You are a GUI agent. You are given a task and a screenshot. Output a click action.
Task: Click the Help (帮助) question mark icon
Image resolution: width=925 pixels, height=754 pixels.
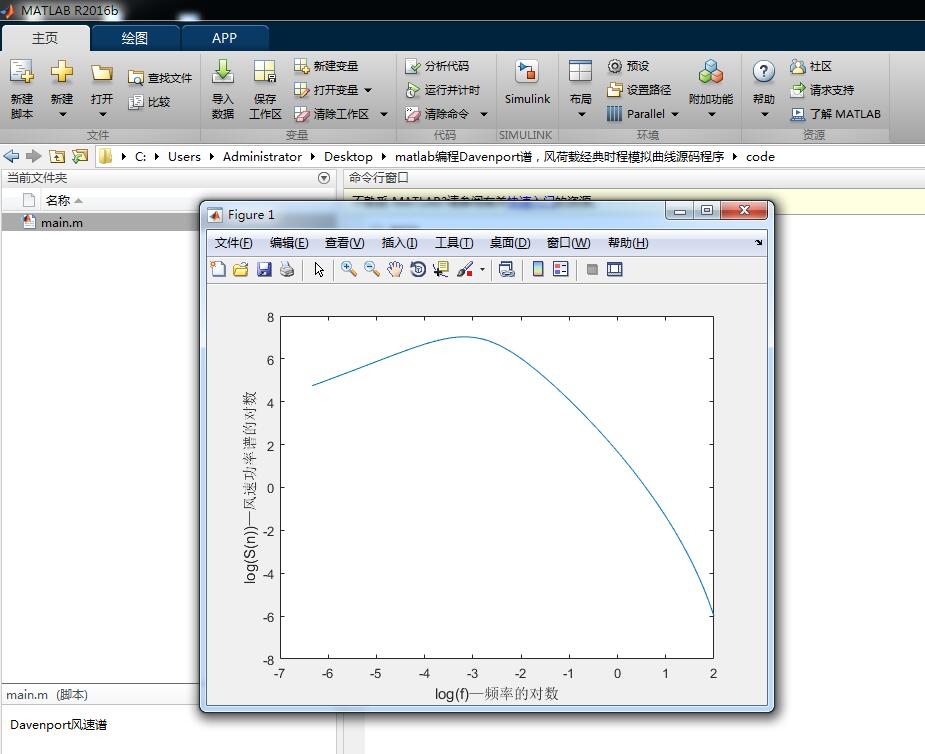click(x=763, y=72)
